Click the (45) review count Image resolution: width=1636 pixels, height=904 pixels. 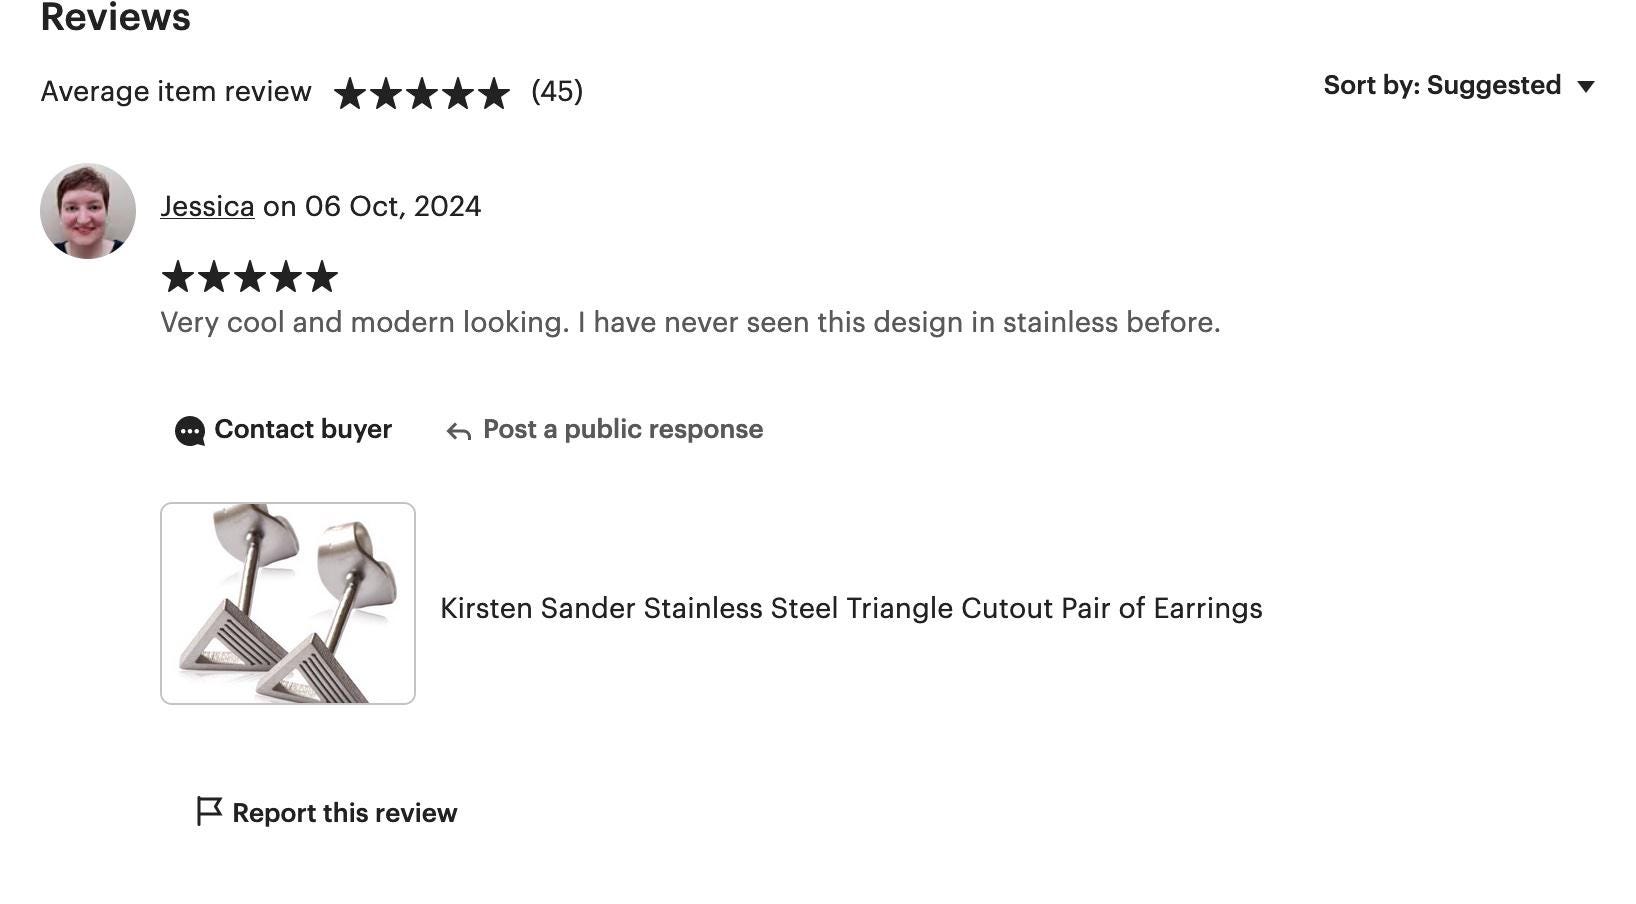[x=557, y=91]
